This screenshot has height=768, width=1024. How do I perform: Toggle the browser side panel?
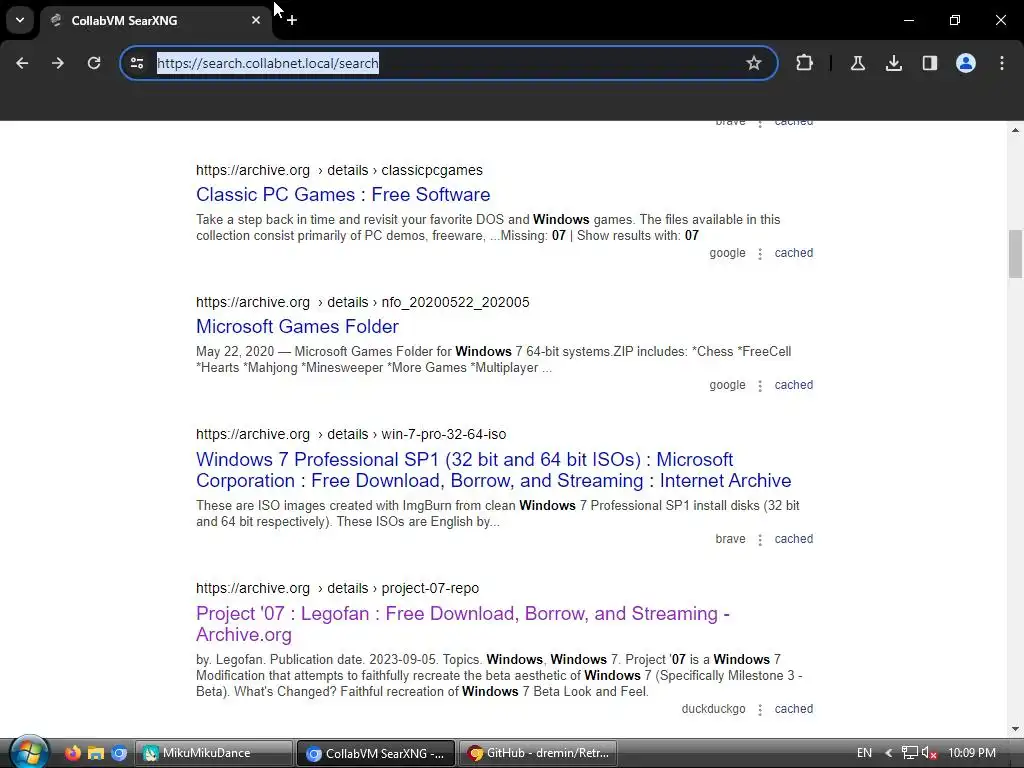coord(930,63)
